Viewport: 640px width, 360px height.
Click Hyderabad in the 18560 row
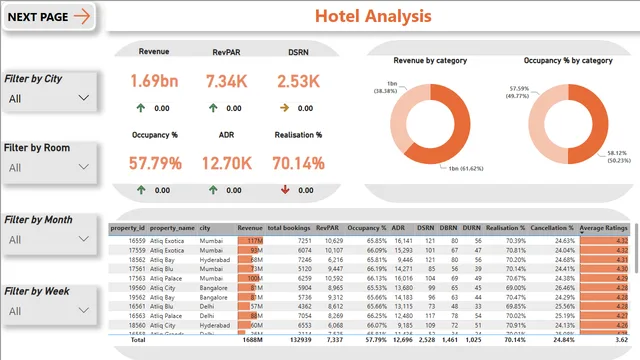(215, 325)
